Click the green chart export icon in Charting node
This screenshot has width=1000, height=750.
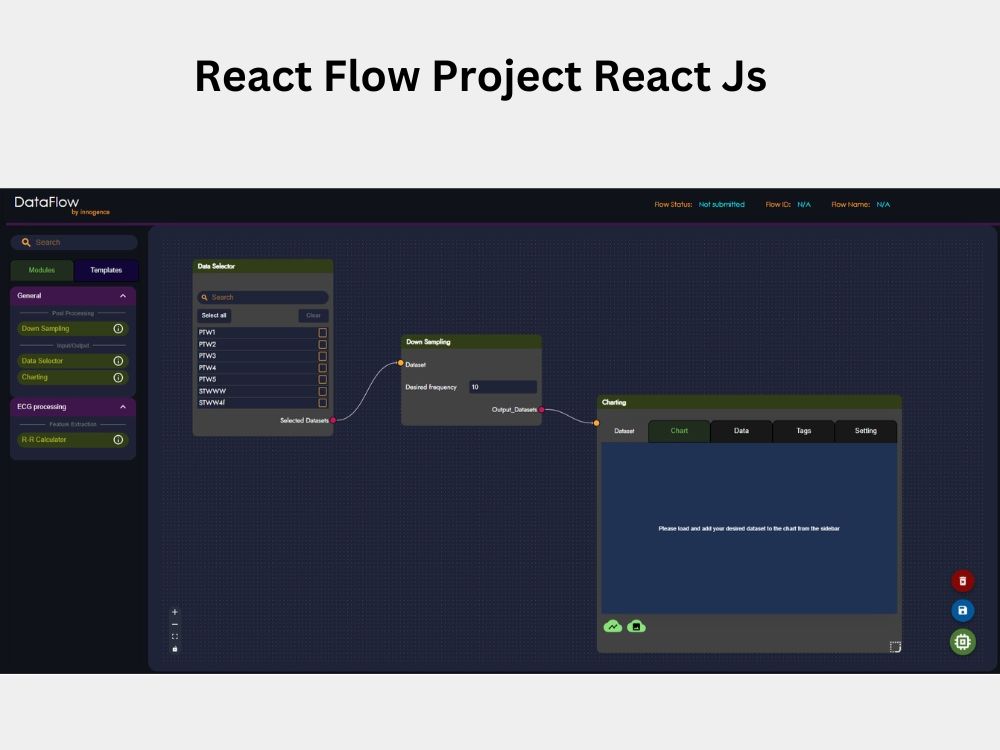pos(611,627)
